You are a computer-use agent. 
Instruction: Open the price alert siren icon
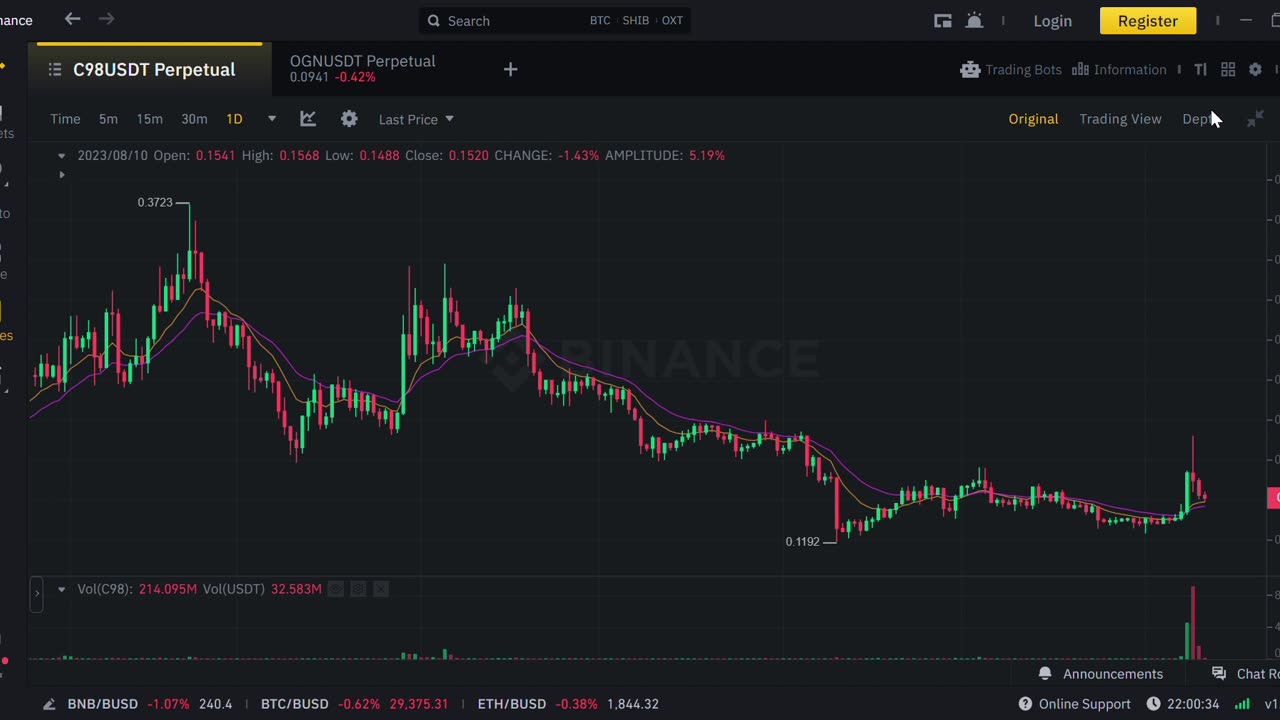coord(974,20)
